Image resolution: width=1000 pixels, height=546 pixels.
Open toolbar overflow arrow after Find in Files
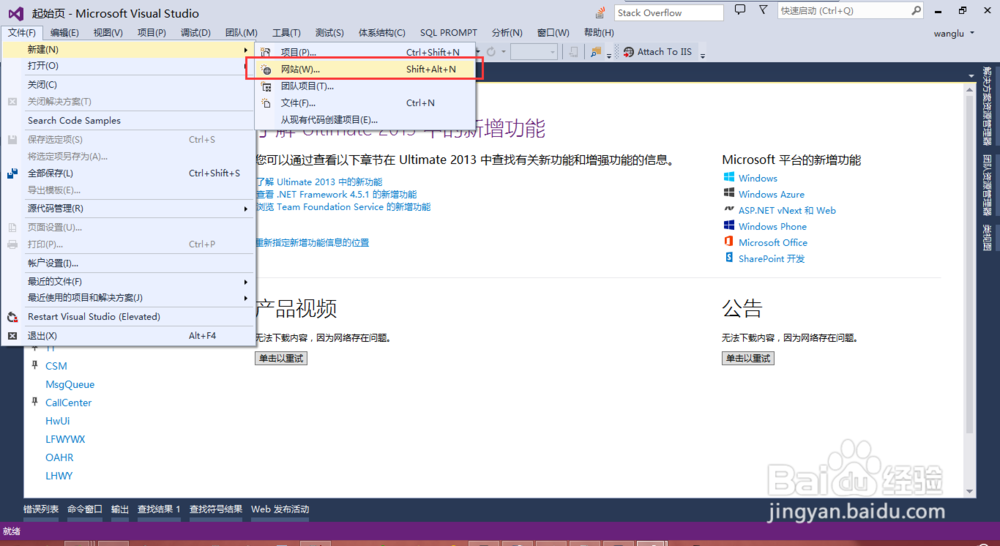(x=609, y=55)
